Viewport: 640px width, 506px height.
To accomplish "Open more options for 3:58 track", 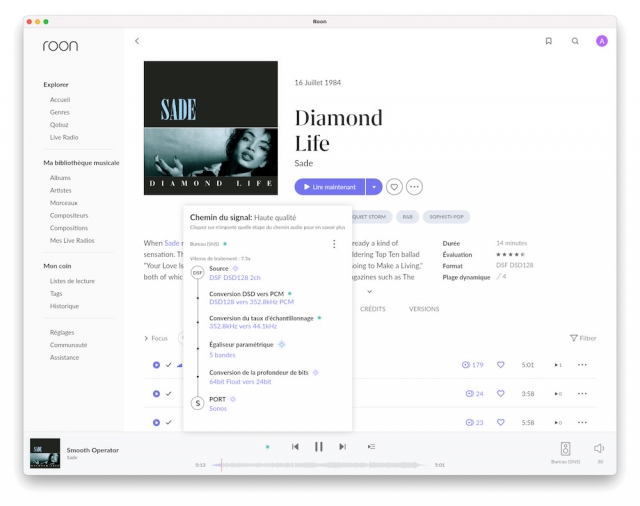I will click(582, 394).
